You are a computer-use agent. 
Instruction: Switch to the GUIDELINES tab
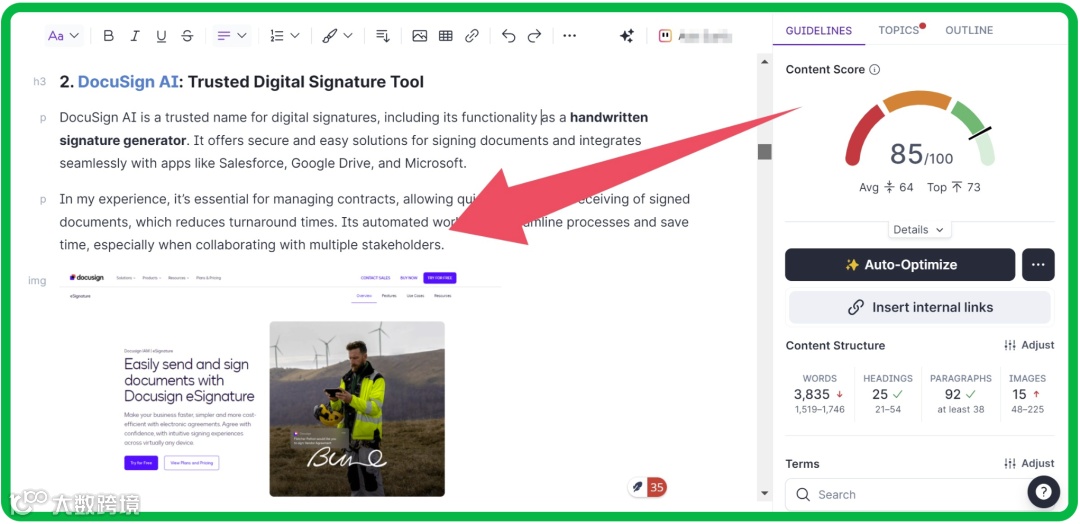pos(819,30)
